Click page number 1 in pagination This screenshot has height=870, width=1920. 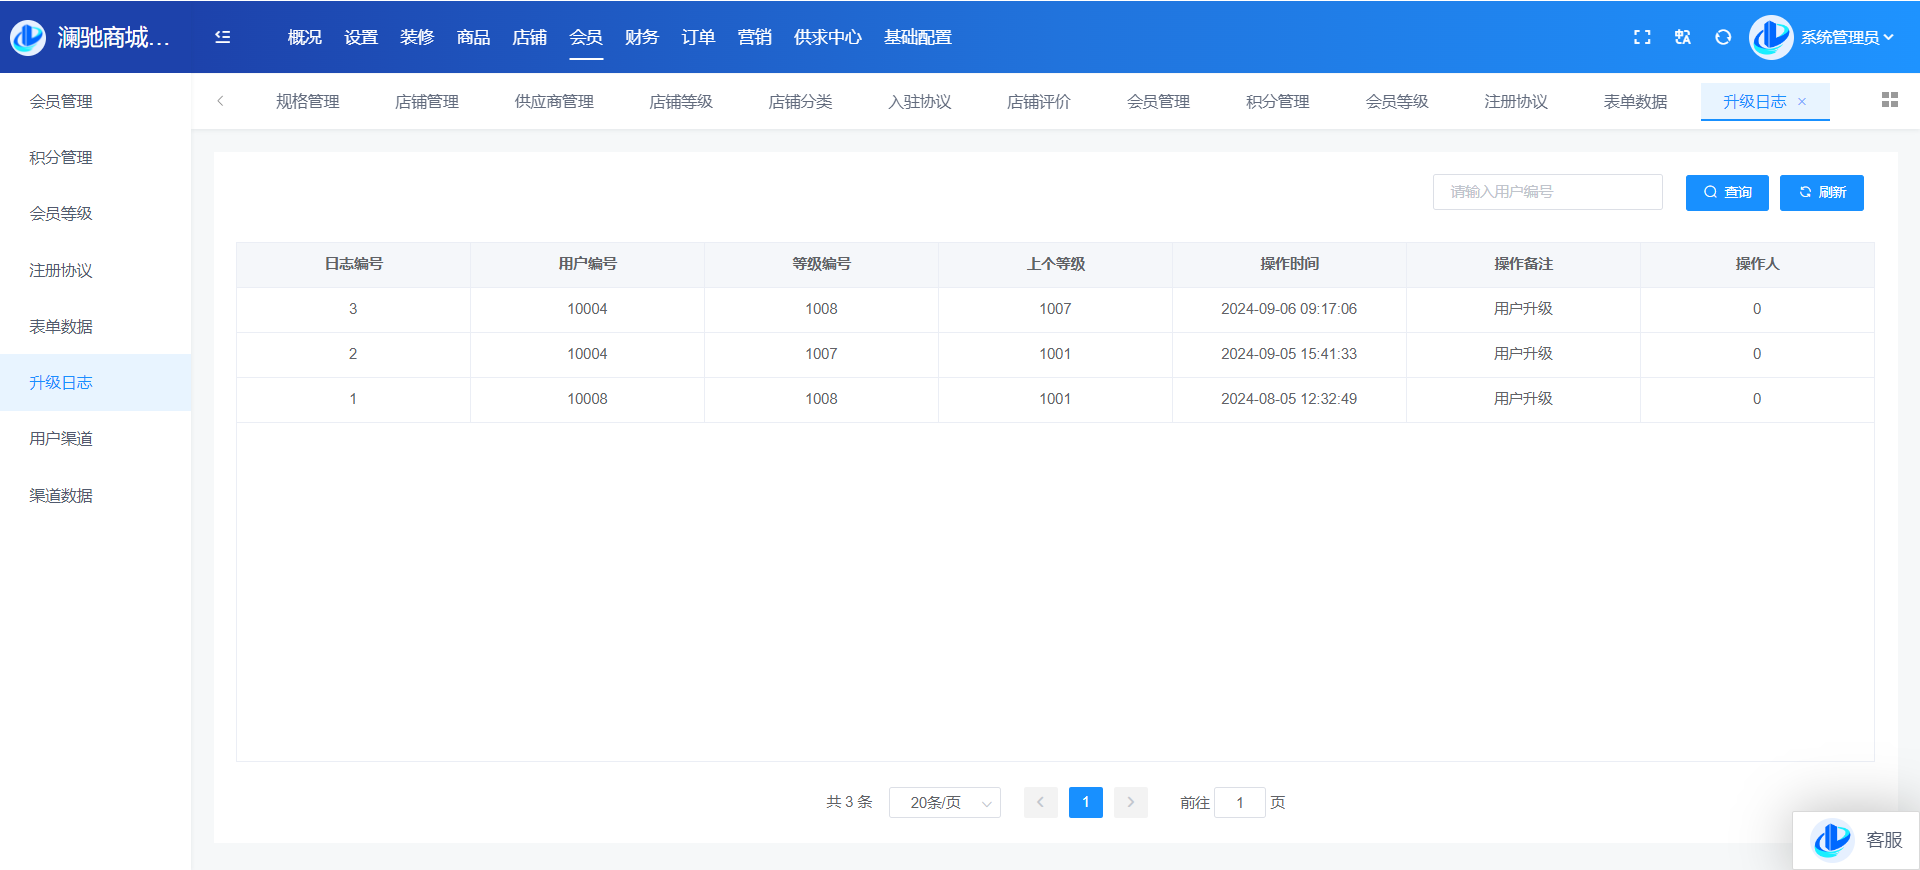pos(1085,803)
